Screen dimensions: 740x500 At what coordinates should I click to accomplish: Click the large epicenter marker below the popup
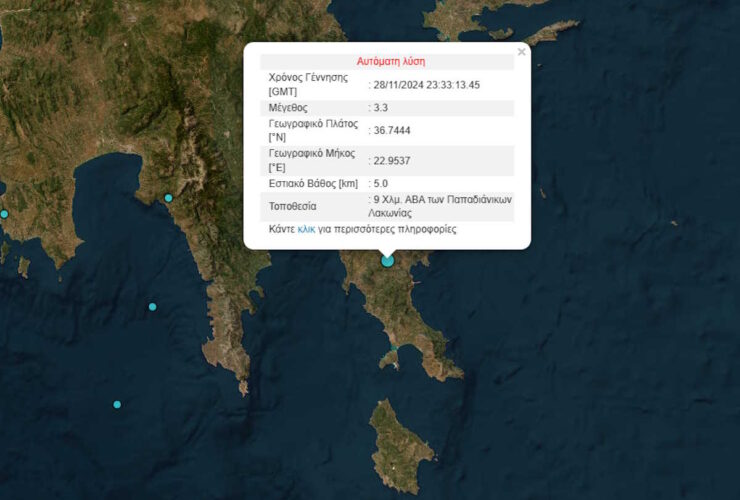pyautogui.click(x=387, y=261)
